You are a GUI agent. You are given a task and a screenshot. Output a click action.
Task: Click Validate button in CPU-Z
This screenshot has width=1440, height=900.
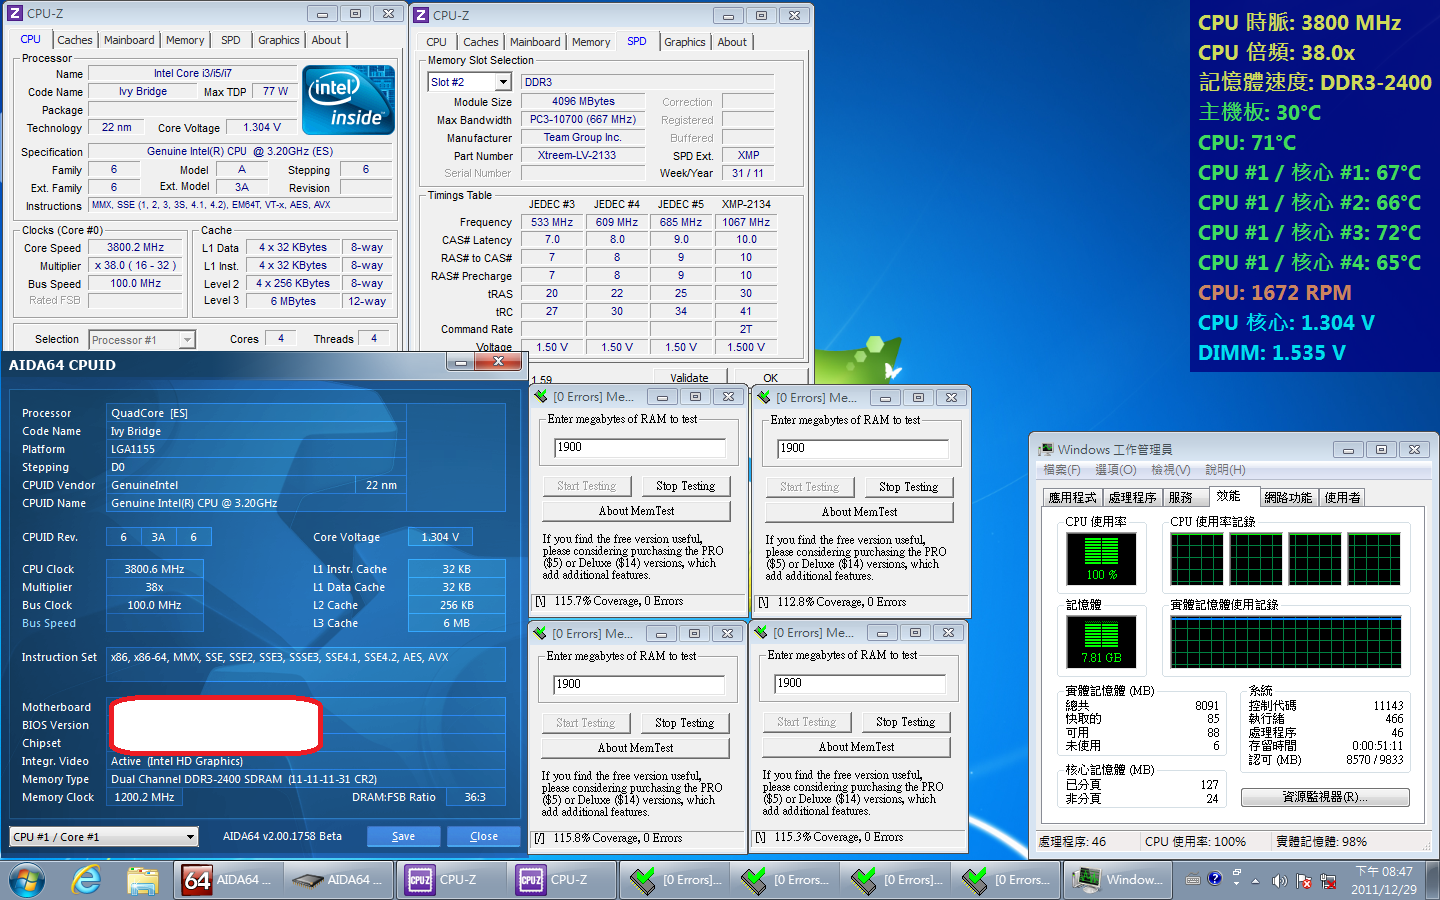click(x=689, y=378)
